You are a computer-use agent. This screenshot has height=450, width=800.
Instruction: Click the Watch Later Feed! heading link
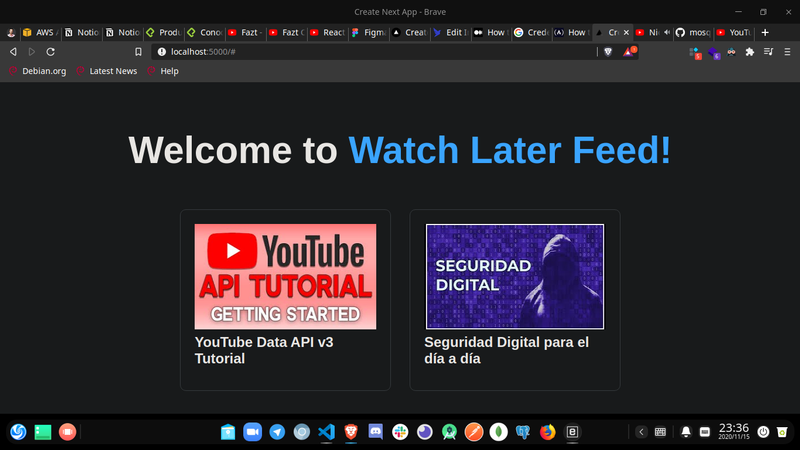coord(509,150)
